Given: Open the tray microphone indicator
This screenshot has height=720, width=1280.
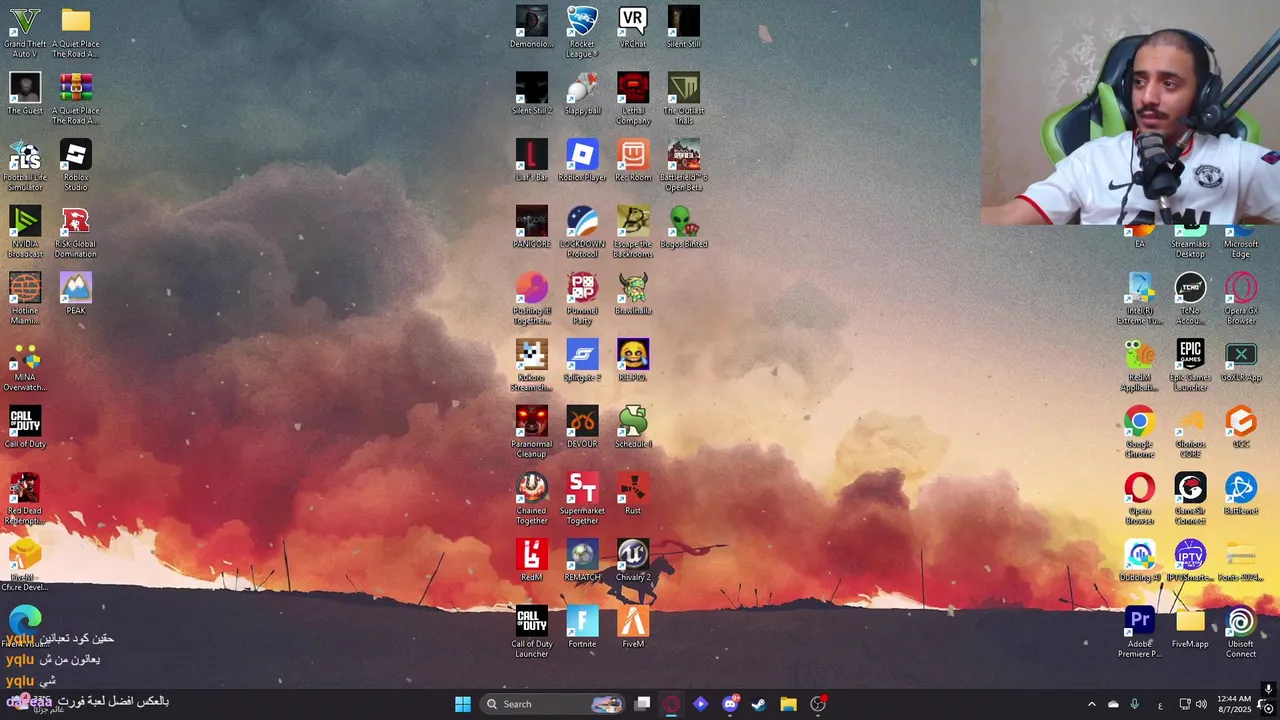Looking at the screenshot, I should coord(1134,704).
